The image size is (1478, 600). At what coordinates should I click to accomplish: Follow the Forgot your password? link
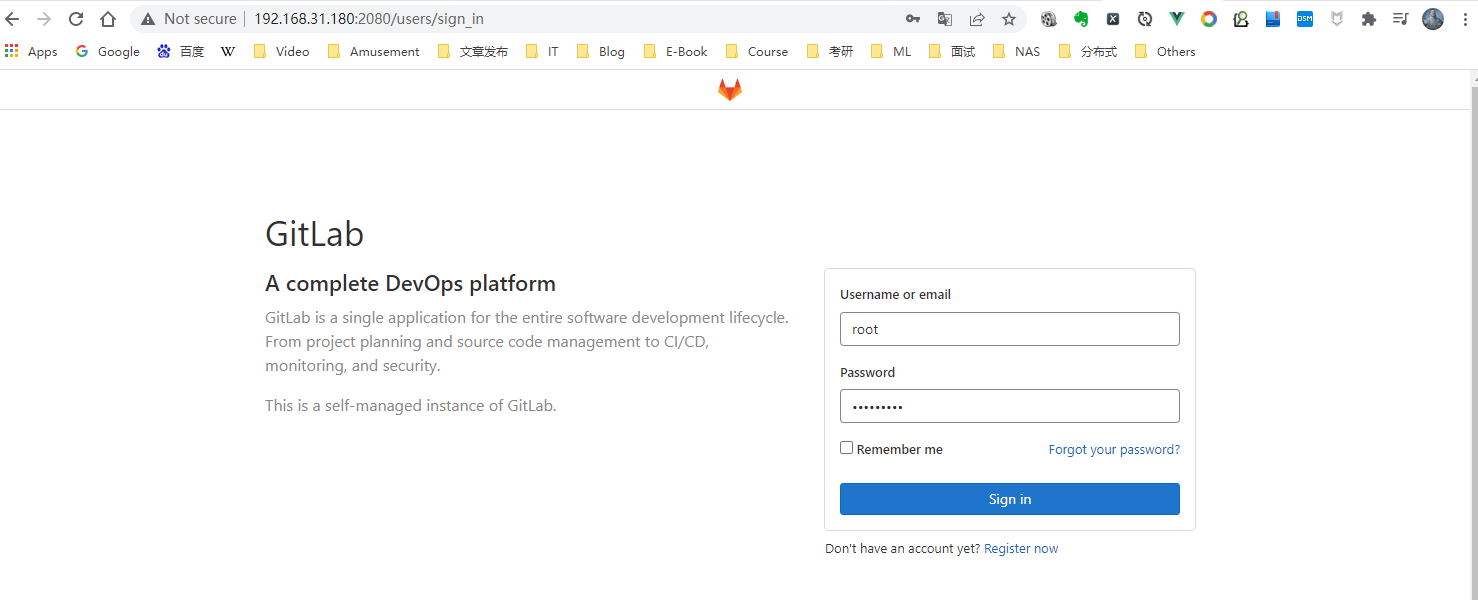1114,449
